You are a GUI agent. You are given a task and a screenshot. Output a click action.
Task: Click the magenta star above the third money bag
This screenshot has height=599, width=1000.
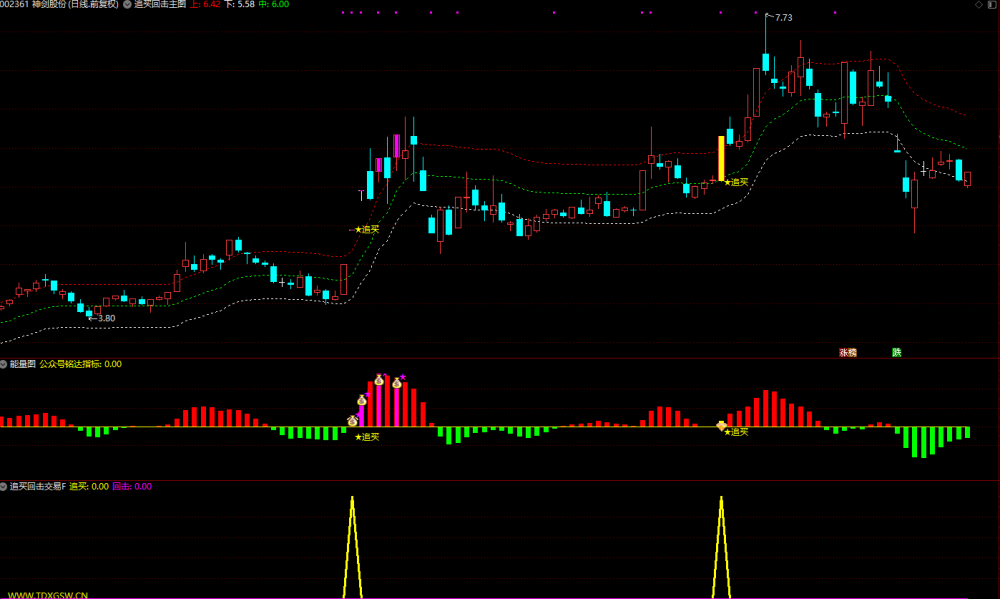pyautogui.click(x=403, y=377)
